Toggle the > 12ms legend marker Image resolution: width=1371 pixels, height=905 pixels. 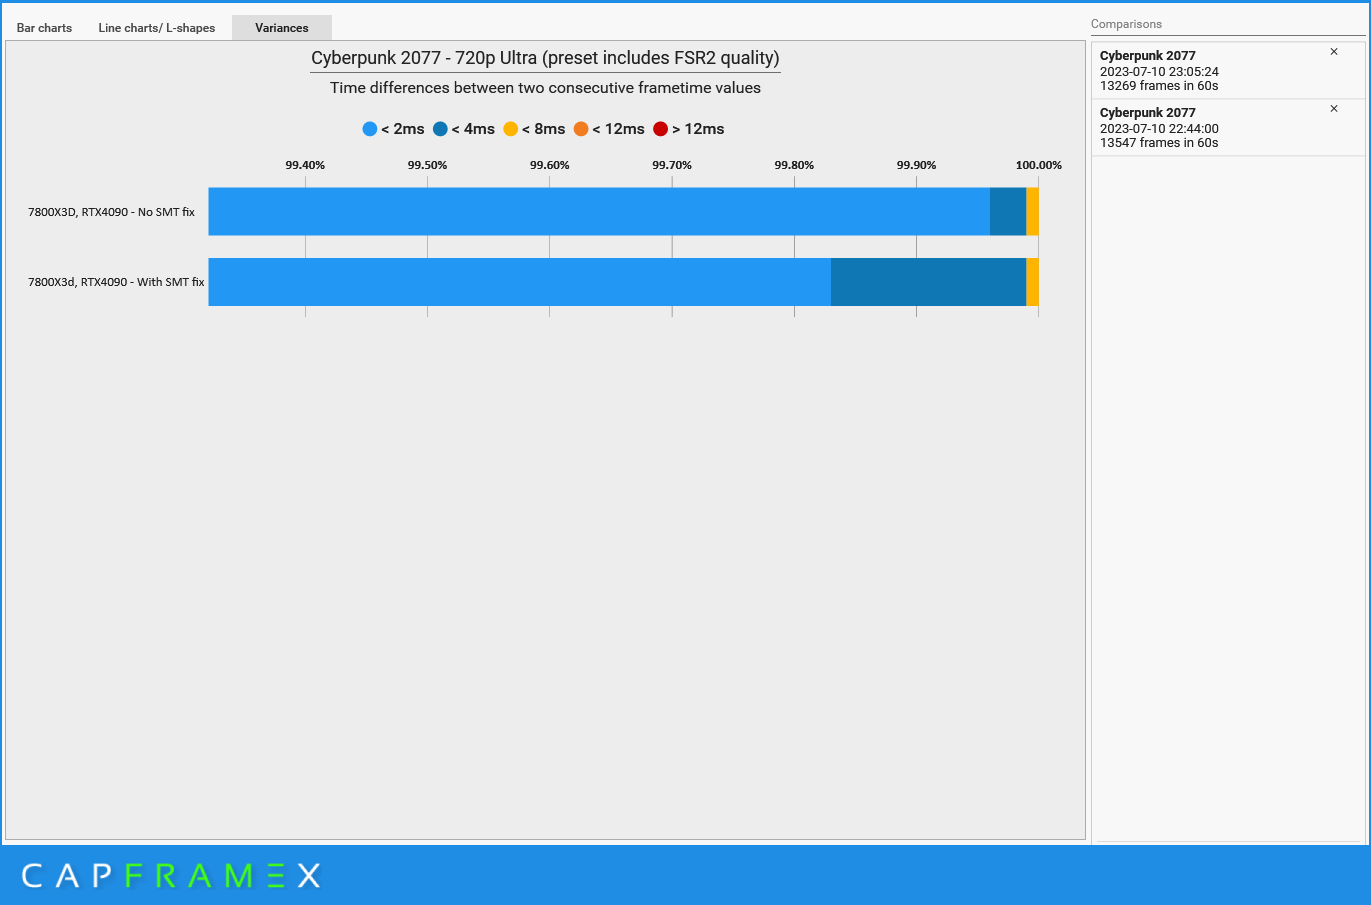(x=661, y=129)
